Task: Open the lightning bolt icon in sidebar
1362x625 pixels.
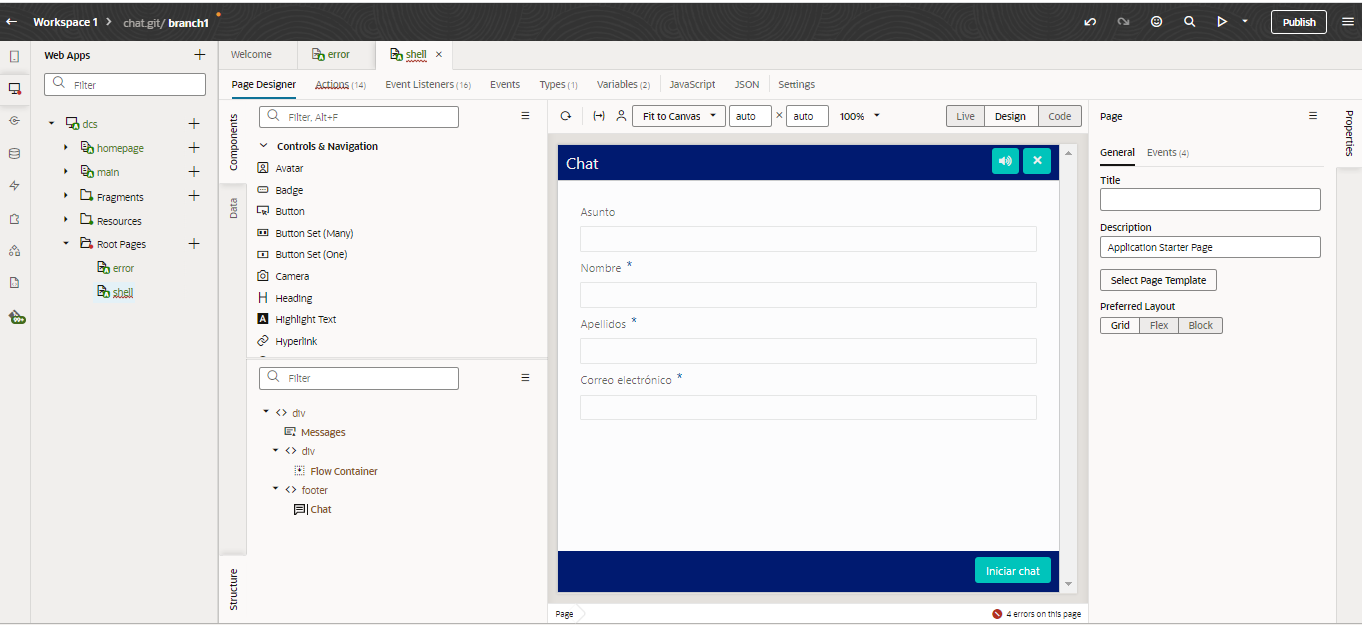Action: [14, 185]
